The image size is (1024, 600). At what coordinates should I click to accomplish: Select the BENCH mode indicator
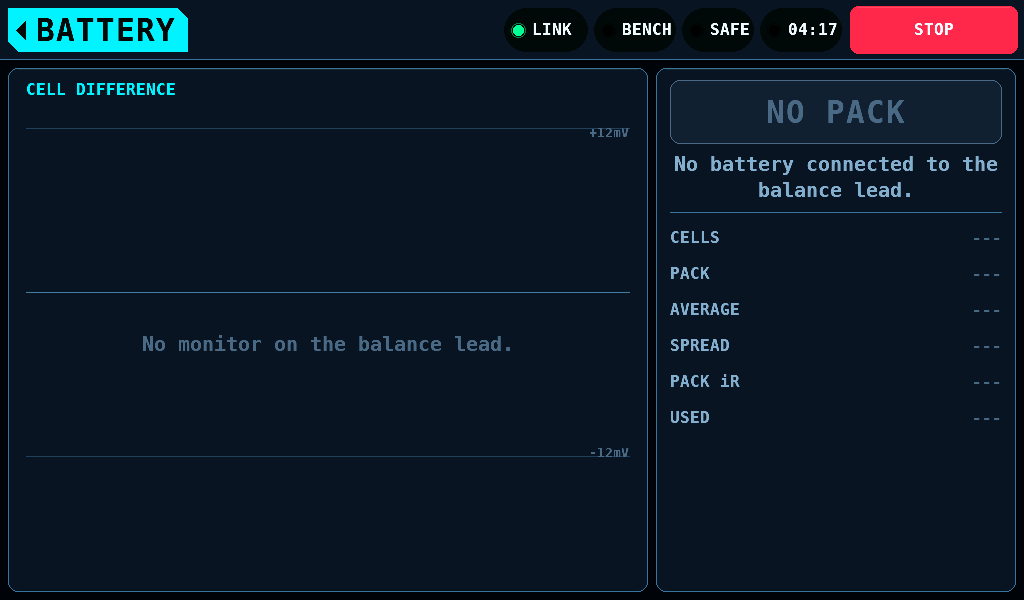pyautogui.click(x=635, y=30)
